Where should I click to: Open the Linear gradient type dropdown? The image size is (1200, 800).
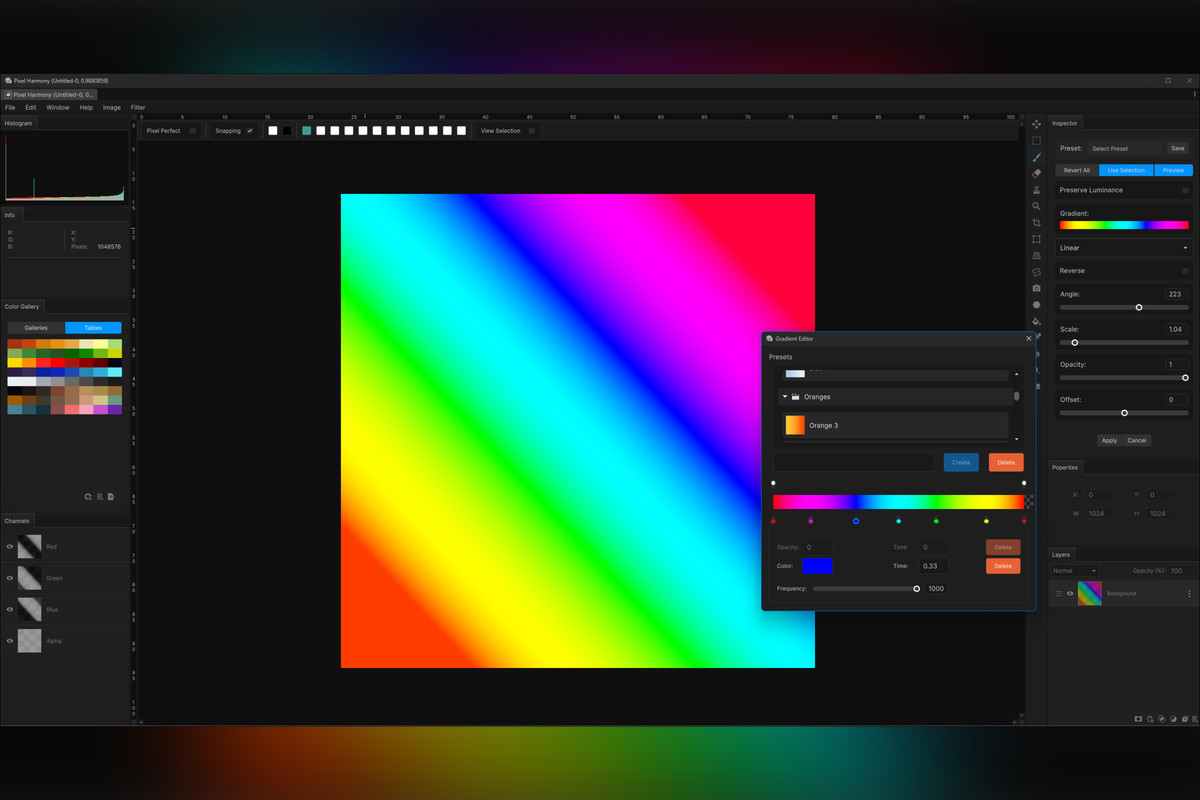[1123, 247]
